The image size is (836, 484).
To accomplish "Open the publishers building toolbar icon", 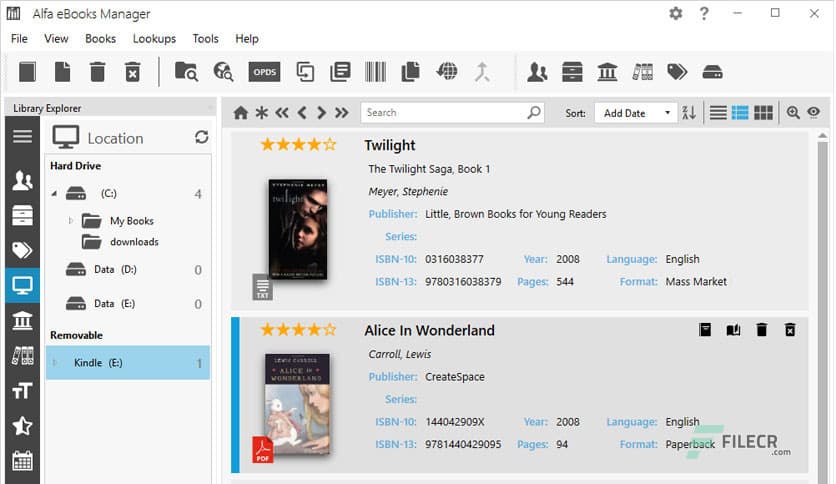I will [607, 72].
